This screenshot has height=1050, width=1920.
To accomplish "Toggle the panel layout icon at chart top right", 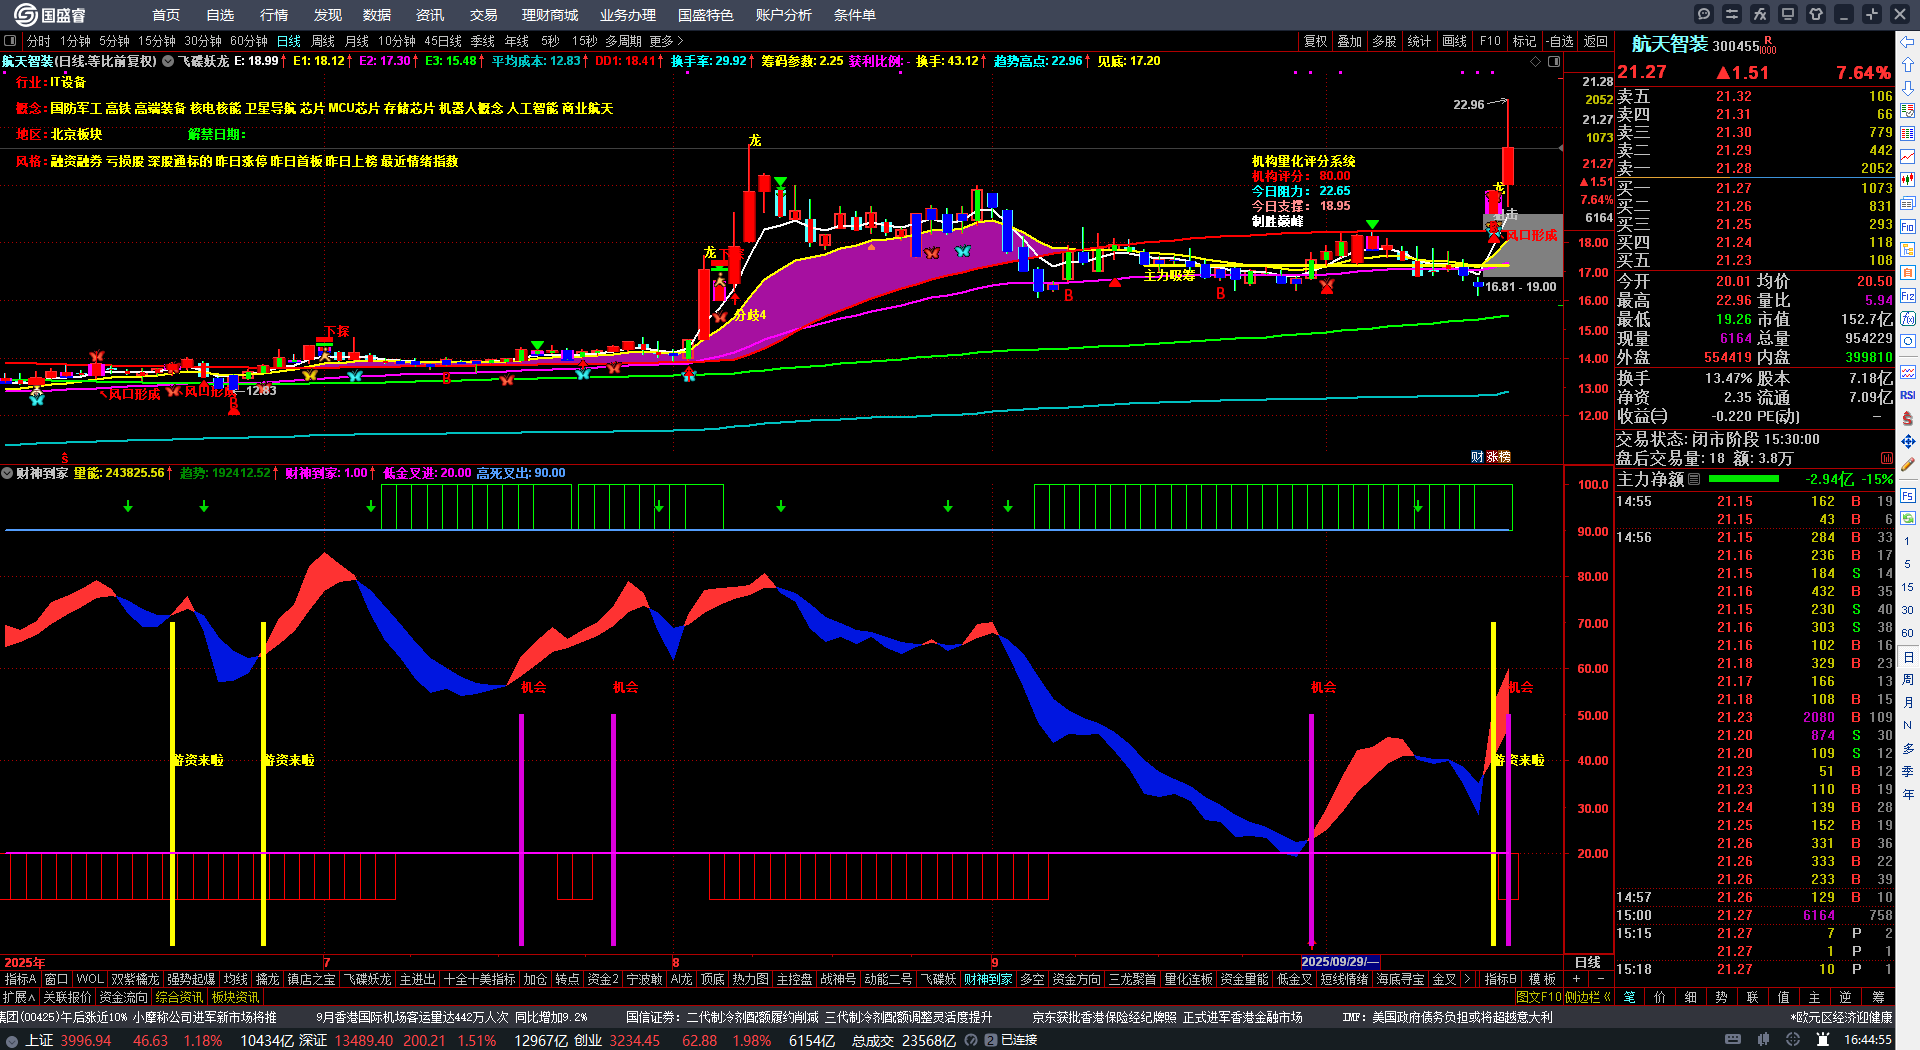I will click(1554, 61).
